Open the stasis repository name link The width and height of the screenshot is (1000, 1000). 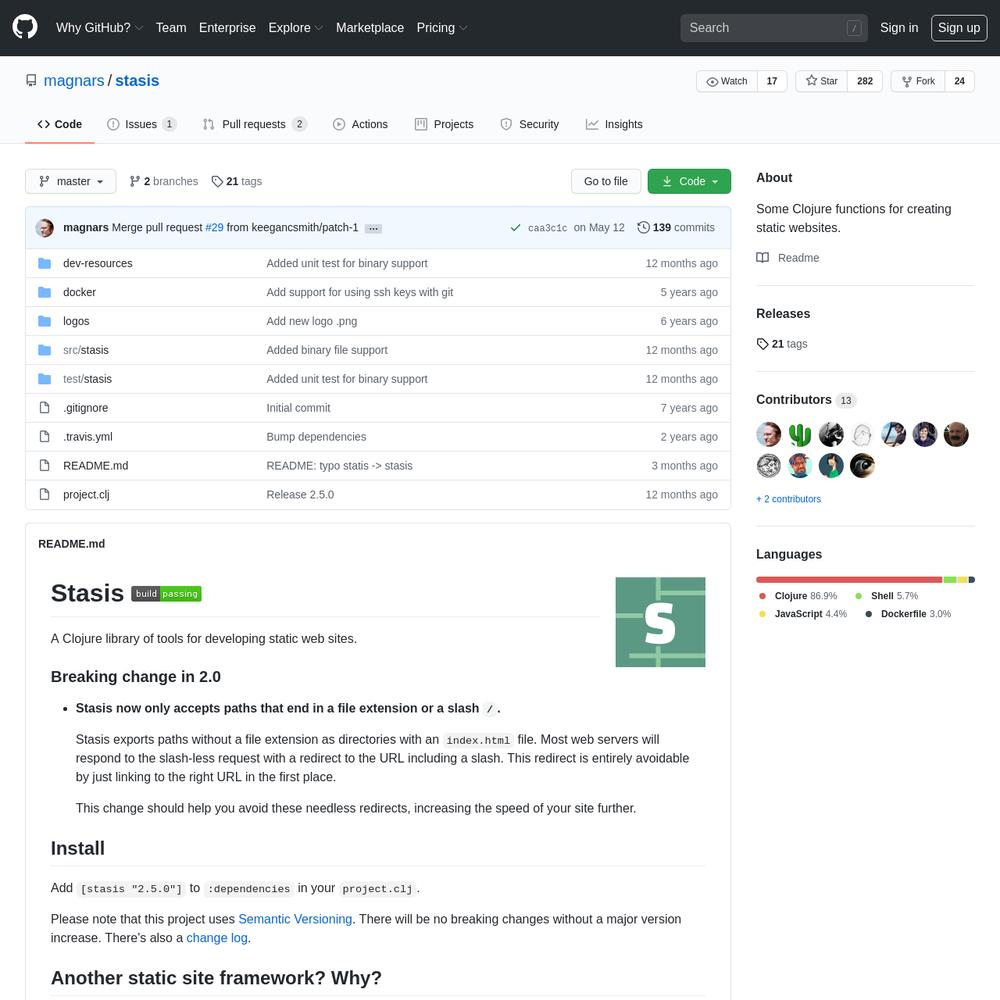pyautogui.click(x=137, y=80)
